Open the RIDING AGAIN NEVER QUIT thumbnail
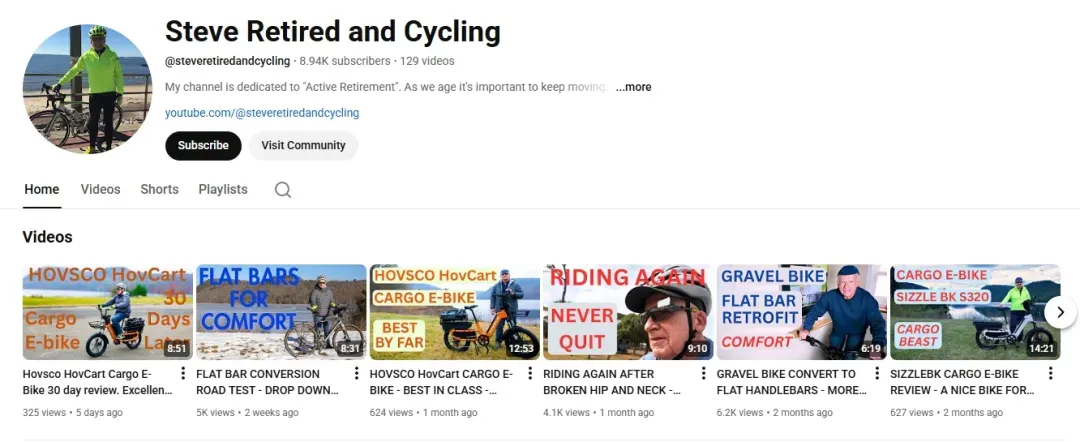 pos(628,312)
